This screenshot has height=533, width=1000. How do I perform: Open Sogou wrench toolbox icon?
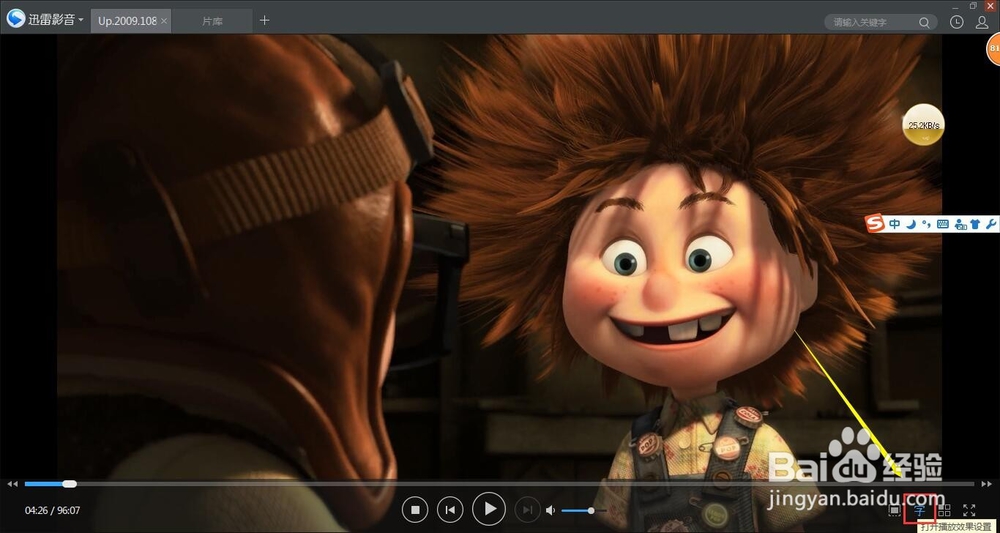[x=990, y=224]
